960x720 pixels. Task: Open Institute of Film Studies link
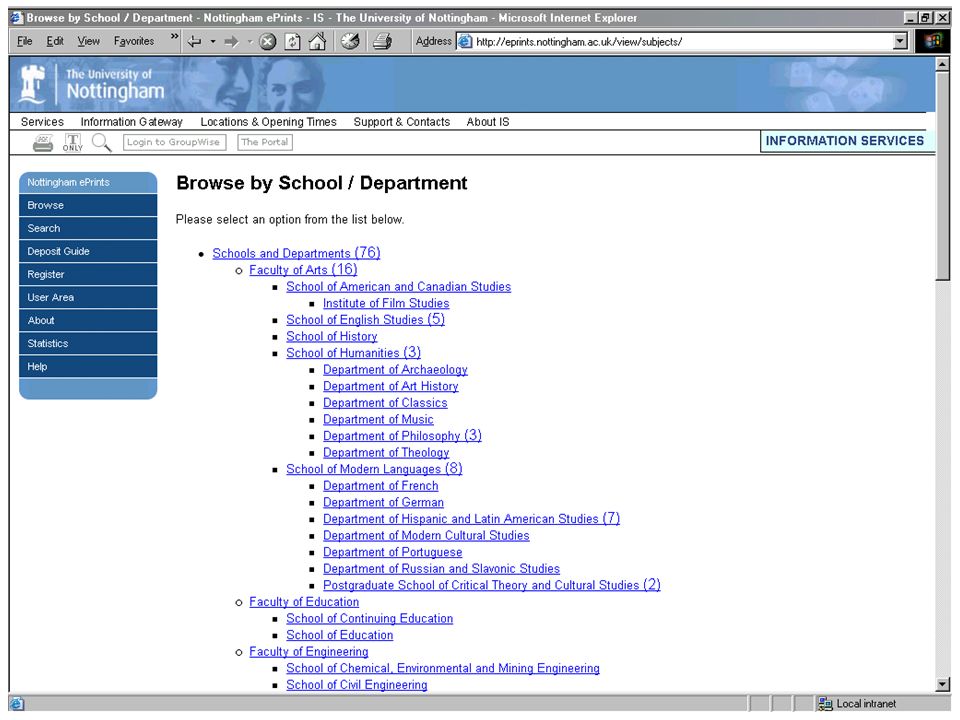click(x=386, y=303)
